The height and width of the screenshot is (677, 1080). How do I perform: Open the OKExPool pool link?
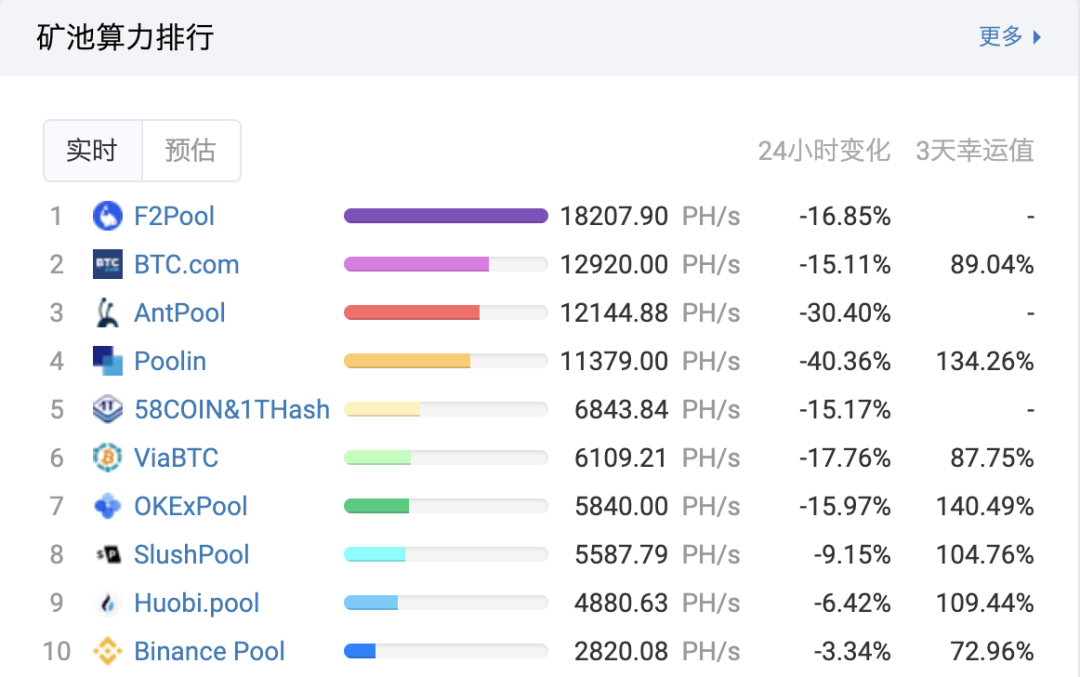pyautogui.click(x=191, y=506)
